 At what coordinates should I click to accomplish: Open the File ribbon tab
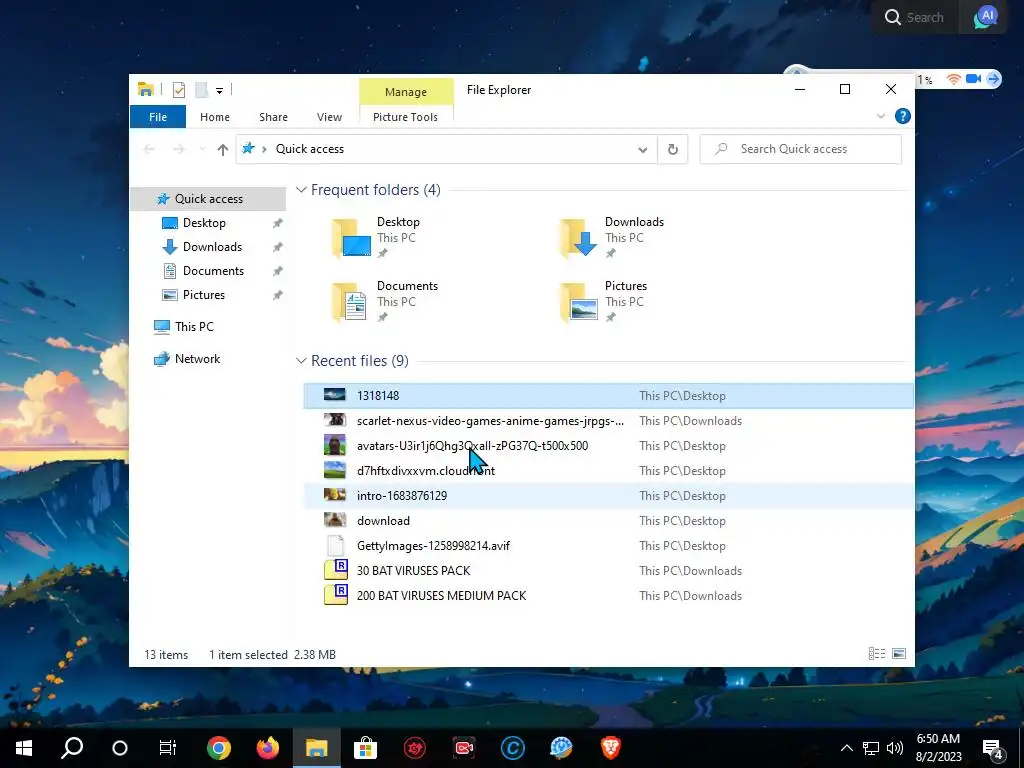(157, 117)
